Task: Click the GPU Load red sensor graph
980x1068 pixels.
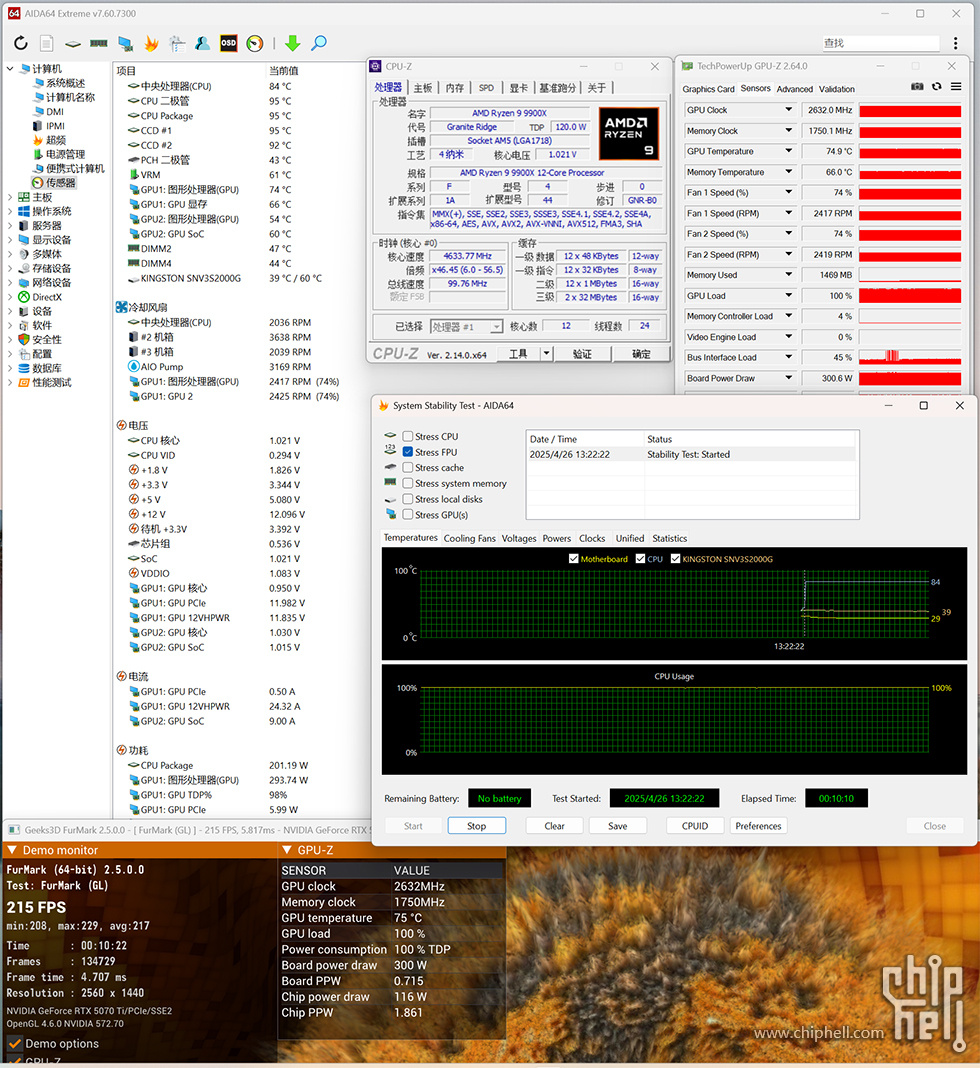Action: [910, 296]
